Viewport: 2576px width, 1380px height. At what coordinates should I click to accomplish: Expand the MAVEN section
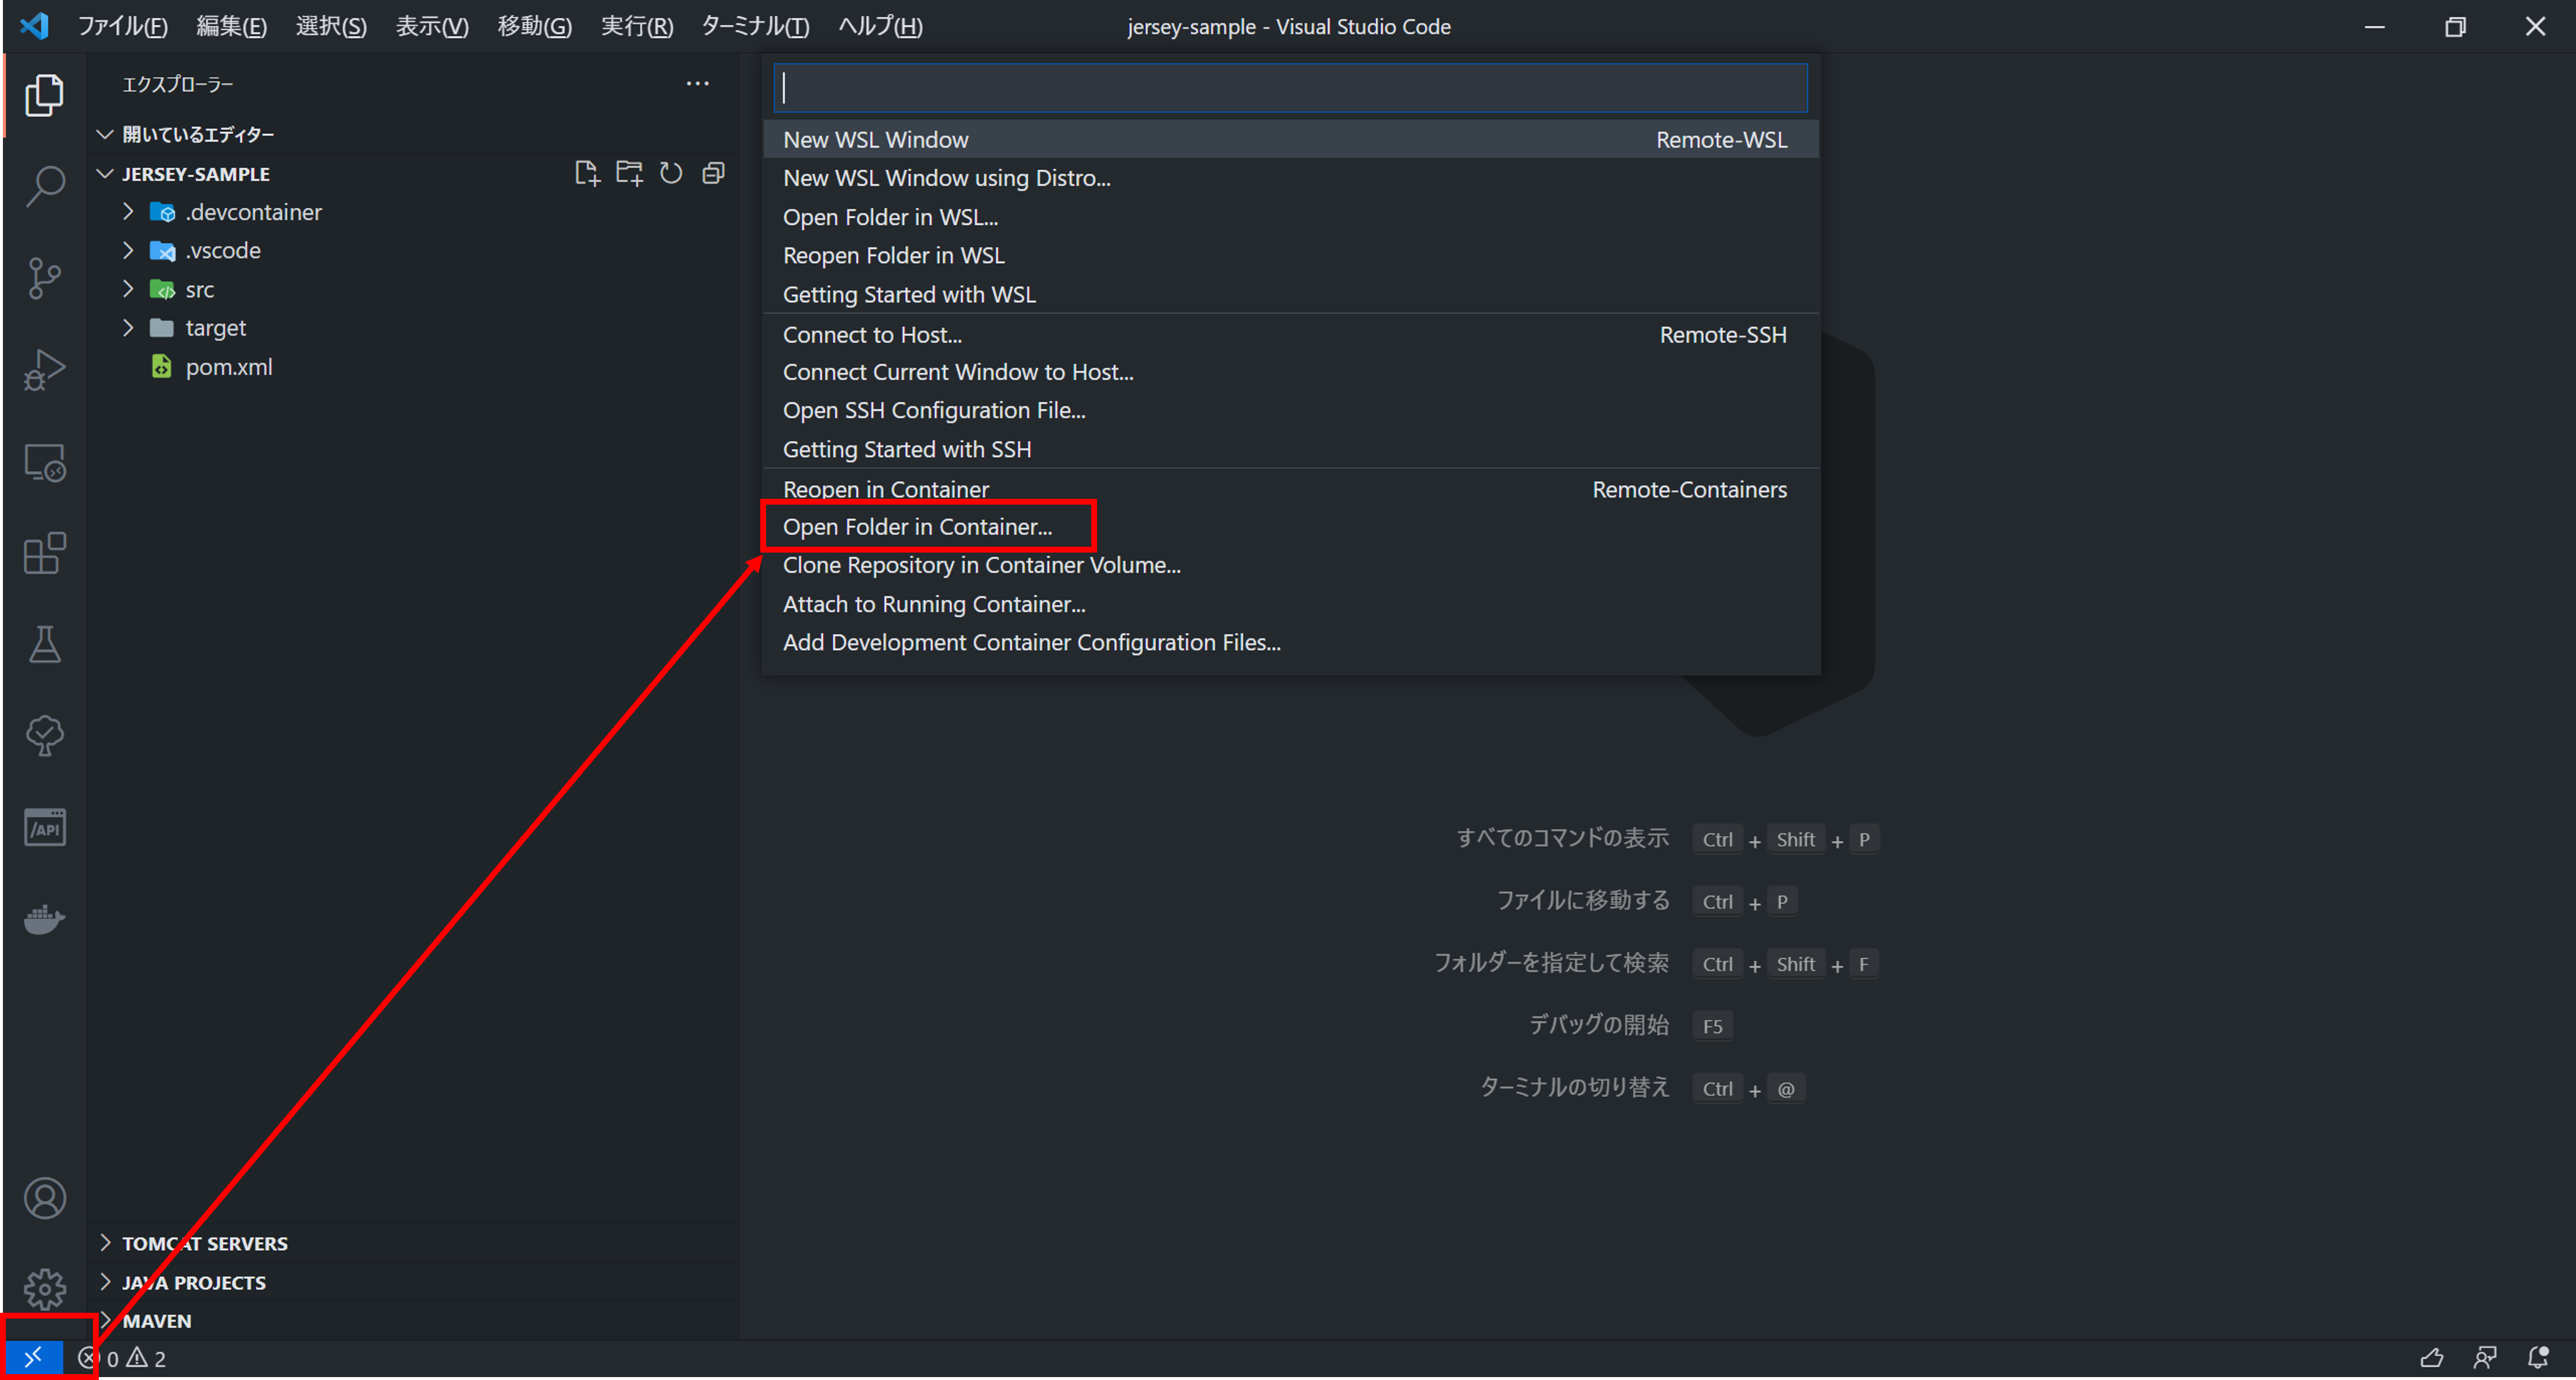156,1320
